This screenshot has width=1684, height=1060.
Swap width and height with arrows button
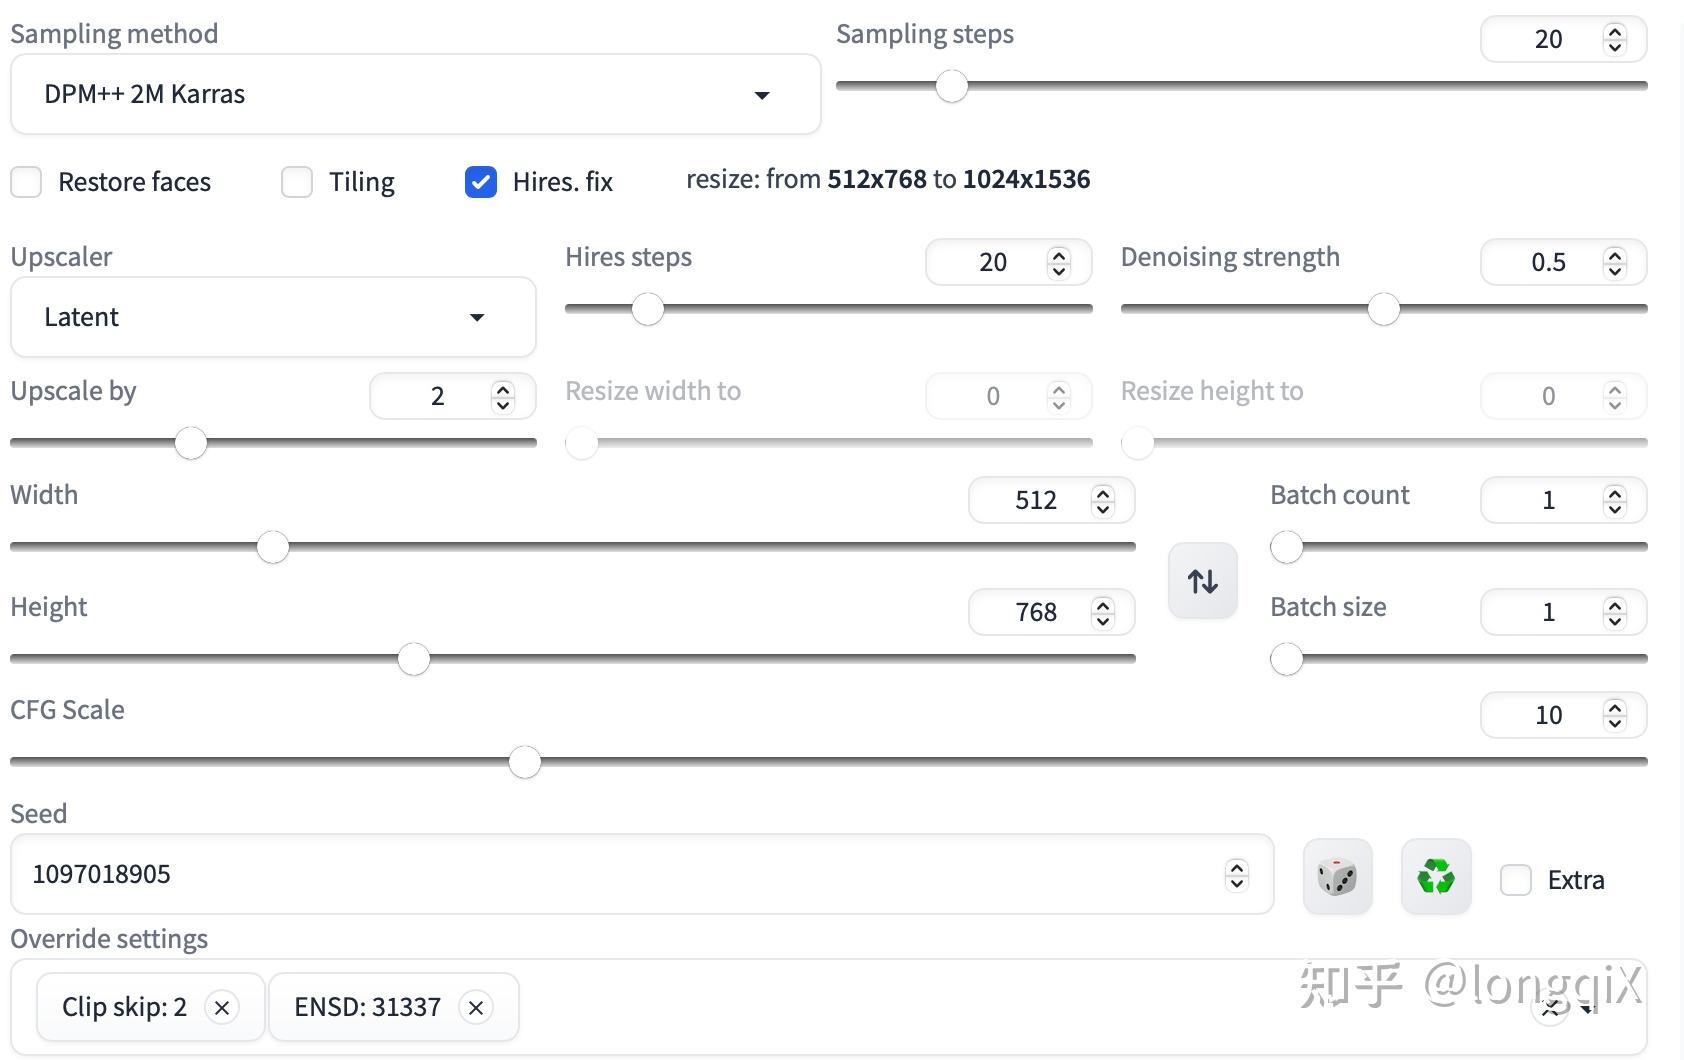(1202, 581)
